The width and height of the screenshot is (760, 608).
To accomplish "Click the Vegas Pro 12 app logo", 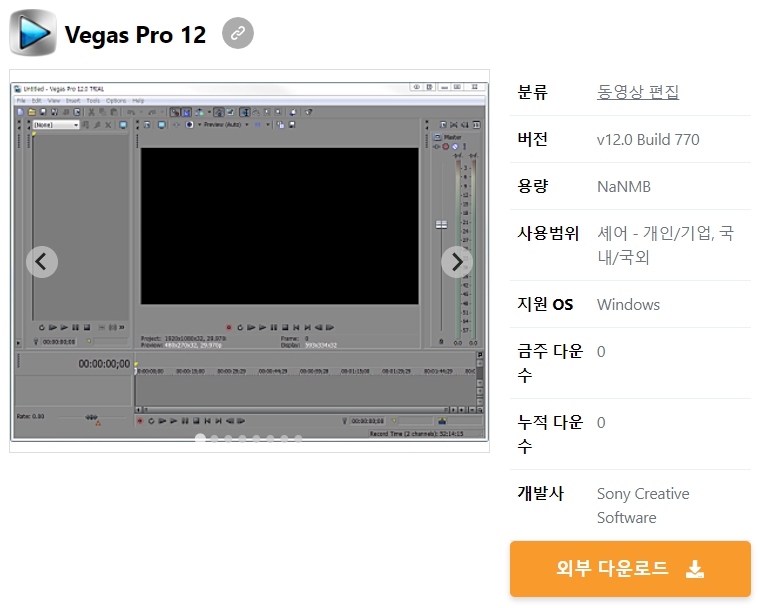I will [33, 33].
